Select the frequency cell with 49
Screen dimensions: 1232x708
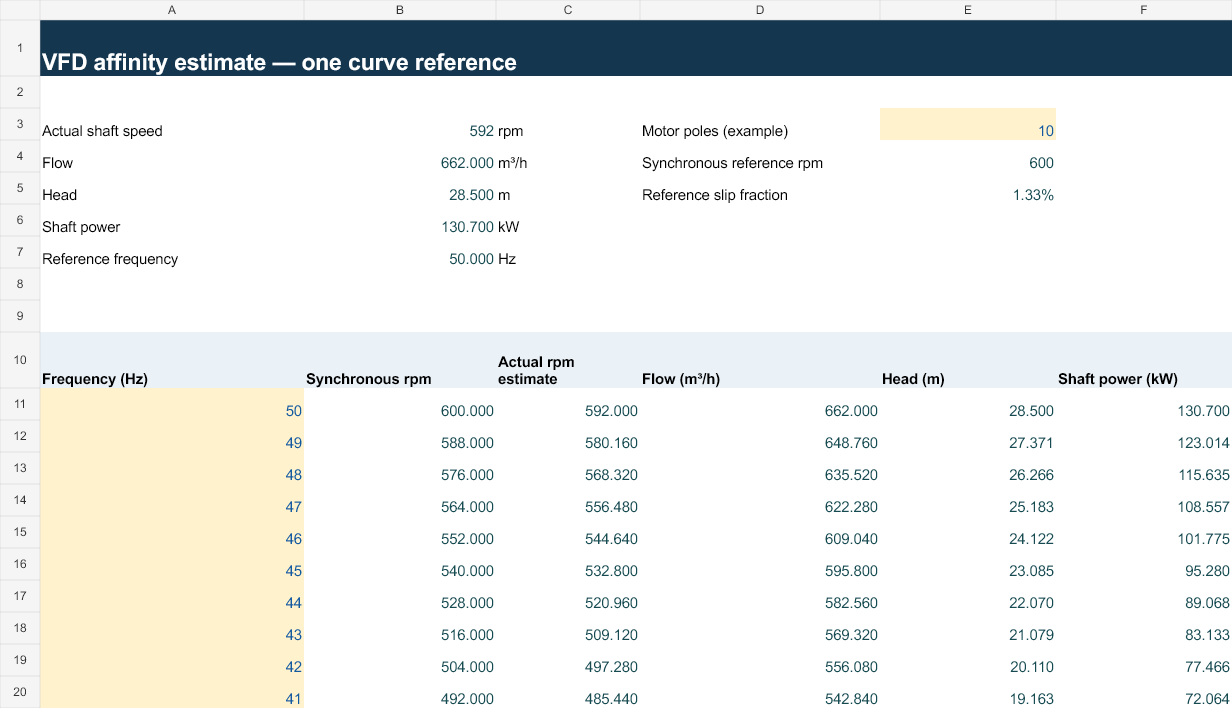click(172, 436)
